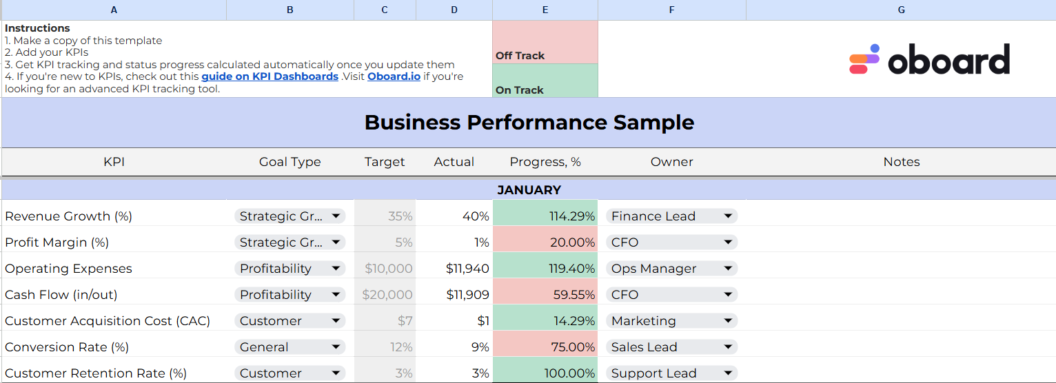
Task: Click the JANUARY section header row
Action: [x=528, y=190]
